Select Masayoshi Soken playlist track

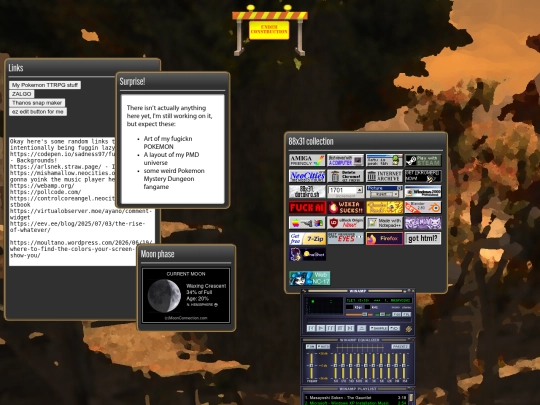click(x=355, y=397)
